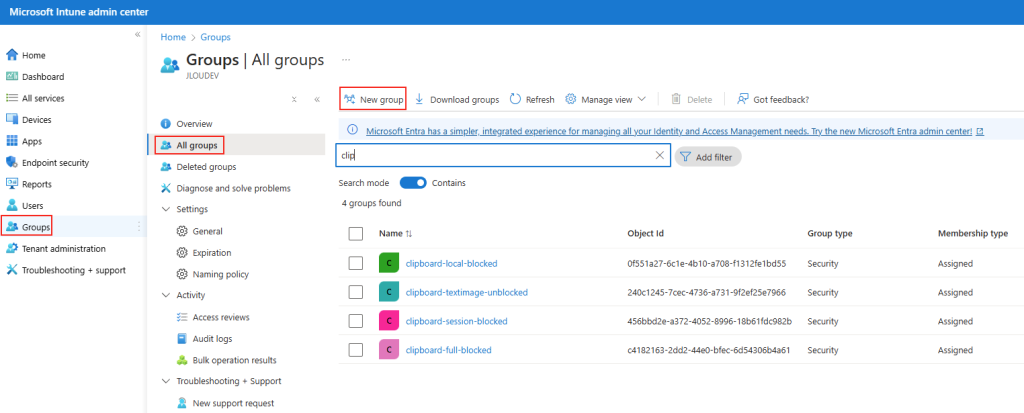
Task: Click the Download groups toolbar button
Action: click(x=456, y=99)
